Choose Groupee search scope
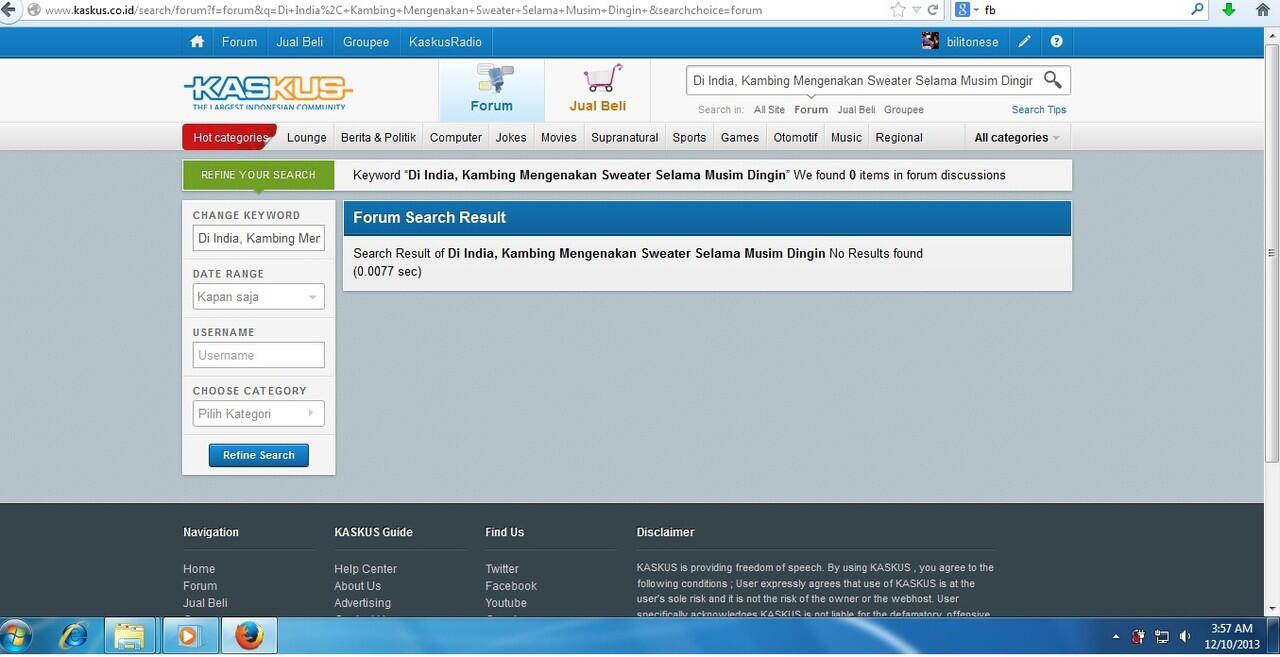1280x657 pixels. click(x=904, y=110)
